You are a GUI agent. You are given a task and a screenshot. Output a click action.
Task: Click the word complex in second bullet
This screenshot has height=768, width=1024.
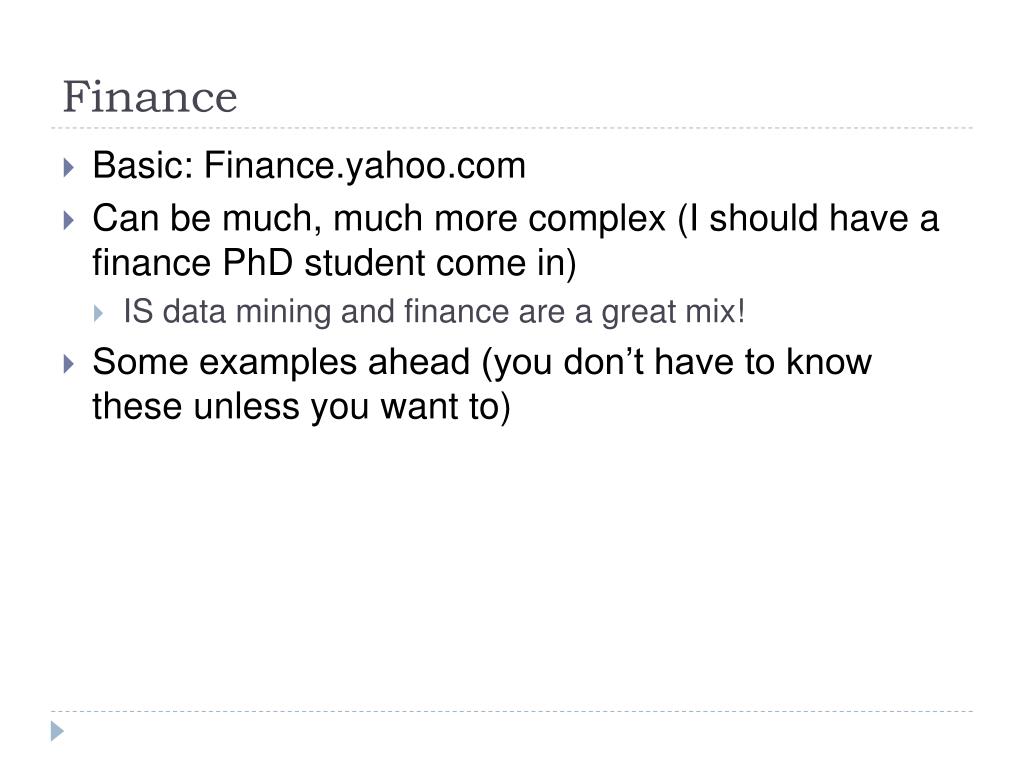597,220
